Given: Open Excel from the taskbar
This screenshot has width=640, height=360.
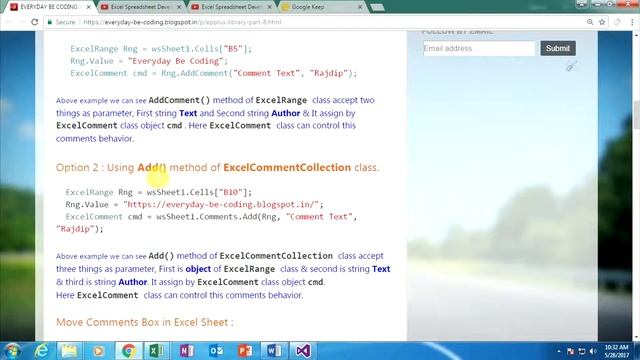Looking at the screenshot, I should 156,351.
